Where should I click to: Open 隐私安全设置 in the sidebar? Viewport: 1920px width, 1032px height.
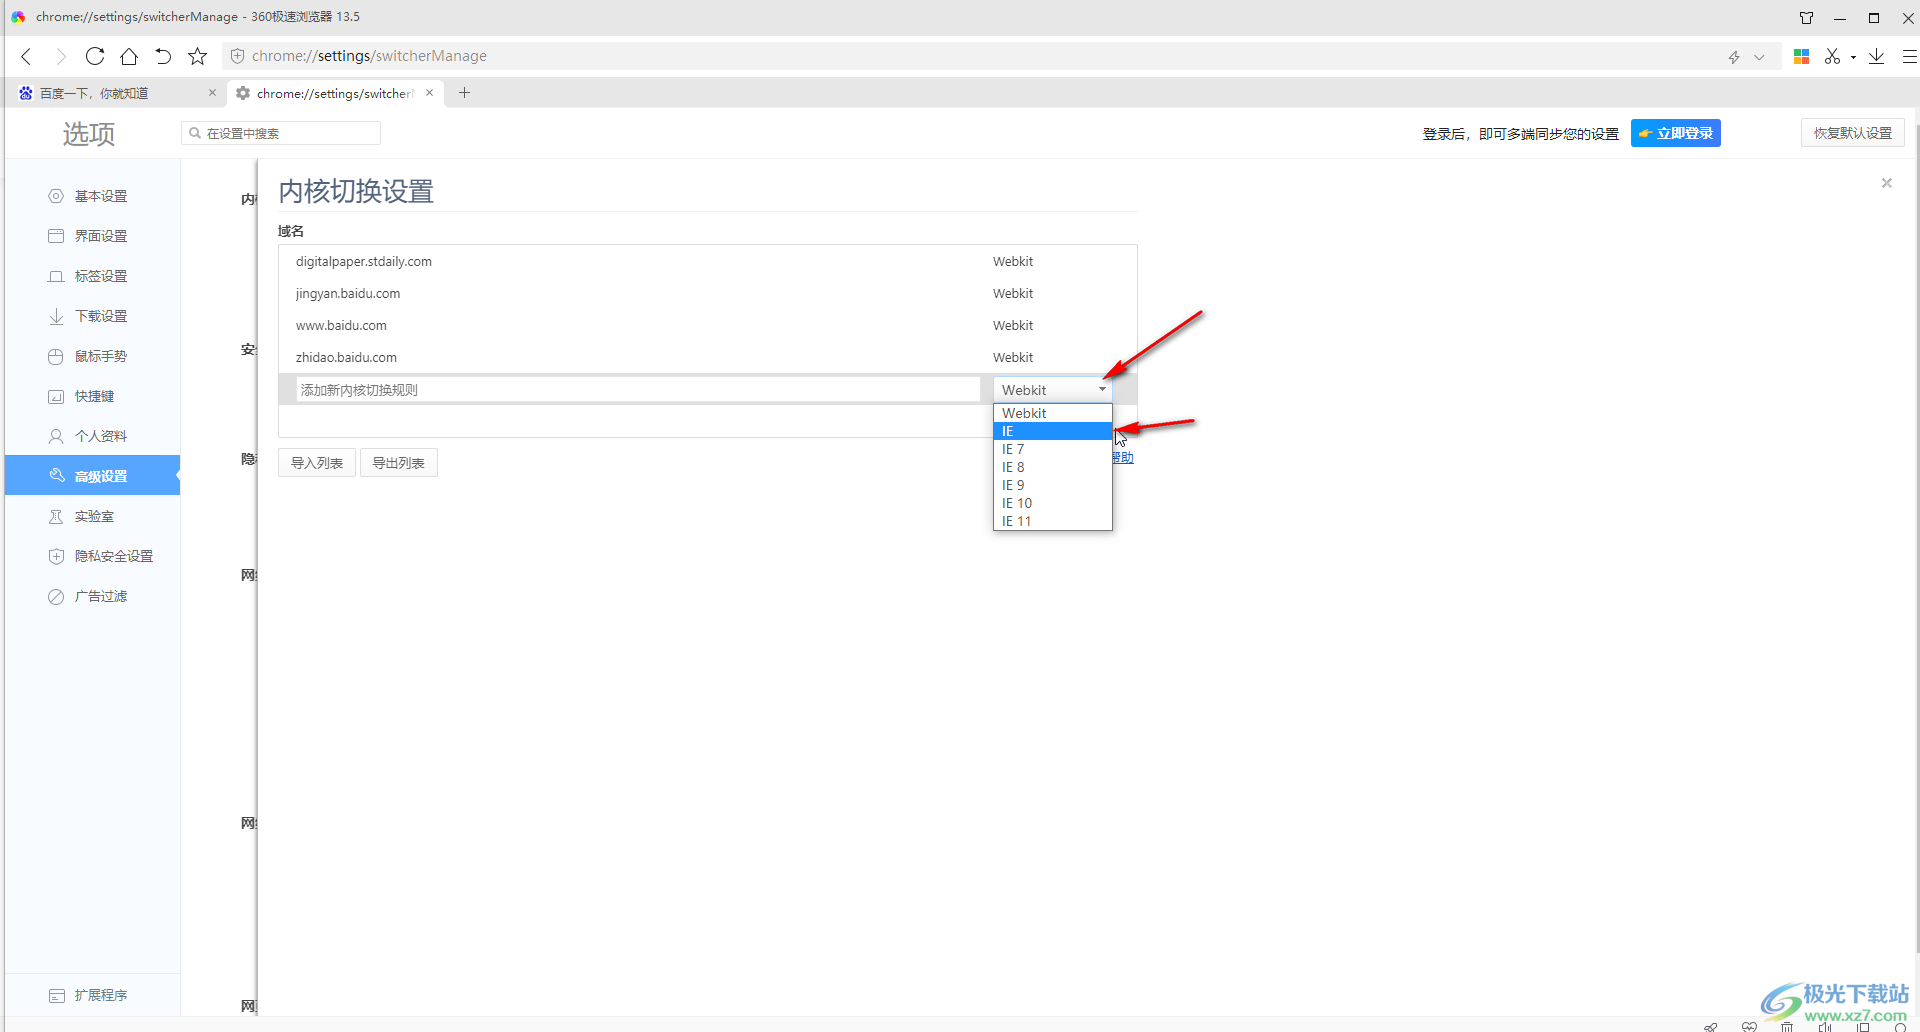coord(92,556)
